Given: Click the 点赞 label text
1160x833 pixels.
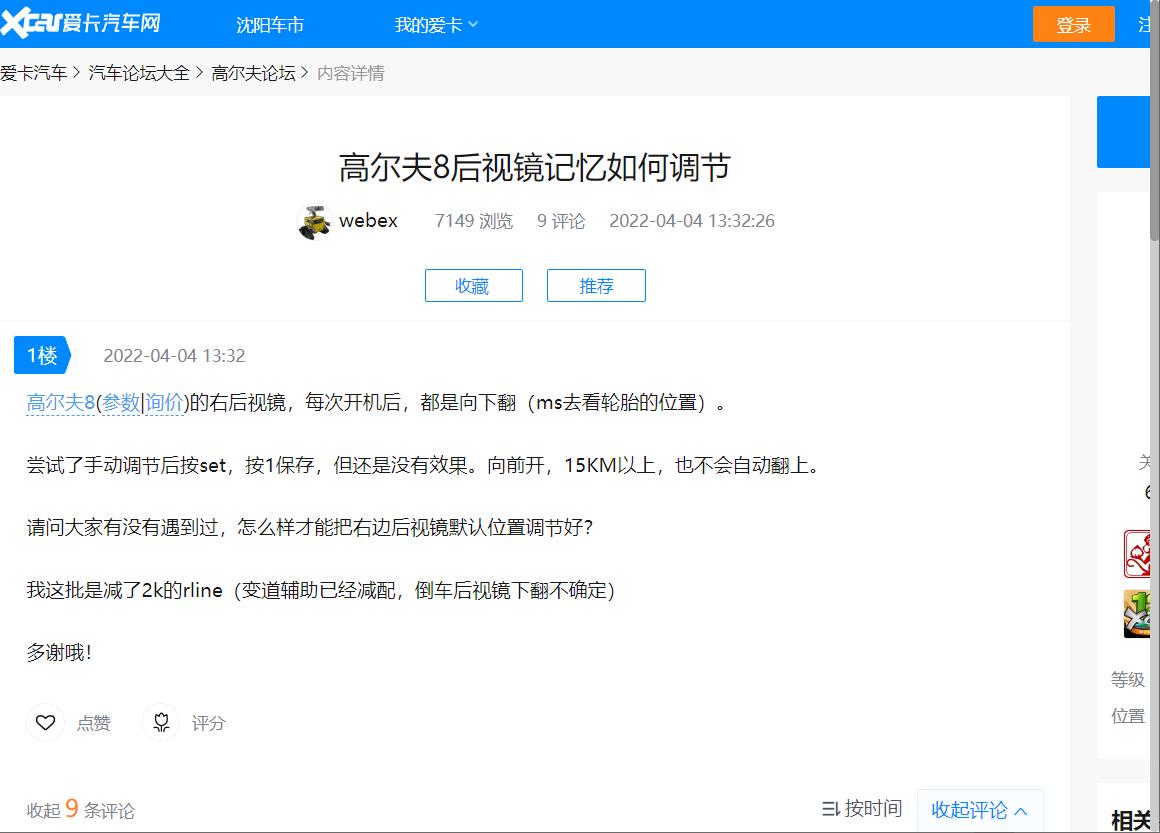Looking at the screenshot, I should pos(94,723).
